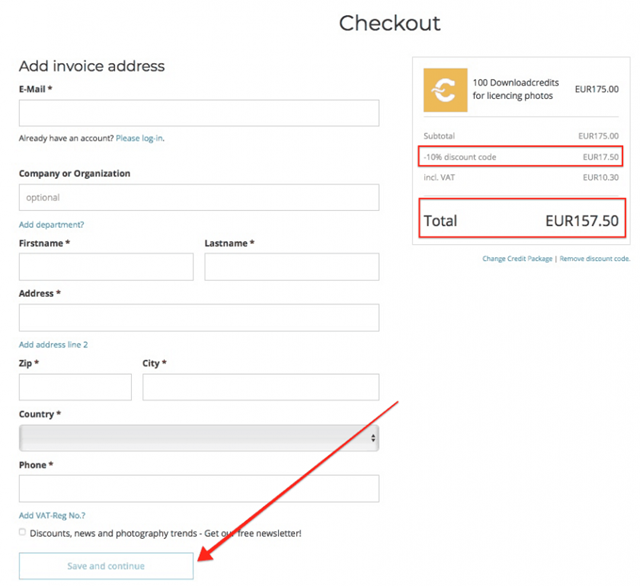The height and width of the screenshot is (586, 640).
Task: Click the Add department link
Action: (x=51, y=225)
